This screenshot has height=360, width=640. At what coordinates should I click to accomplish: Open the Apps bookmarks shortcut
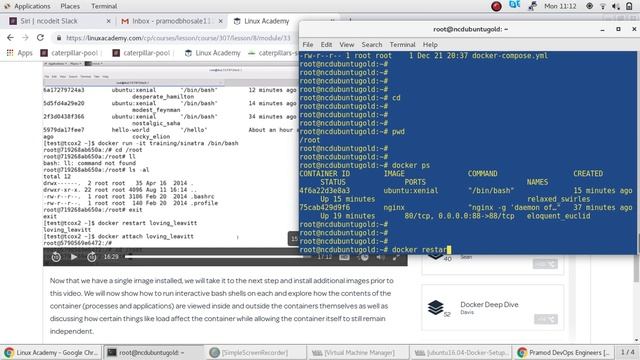point(19,53)
